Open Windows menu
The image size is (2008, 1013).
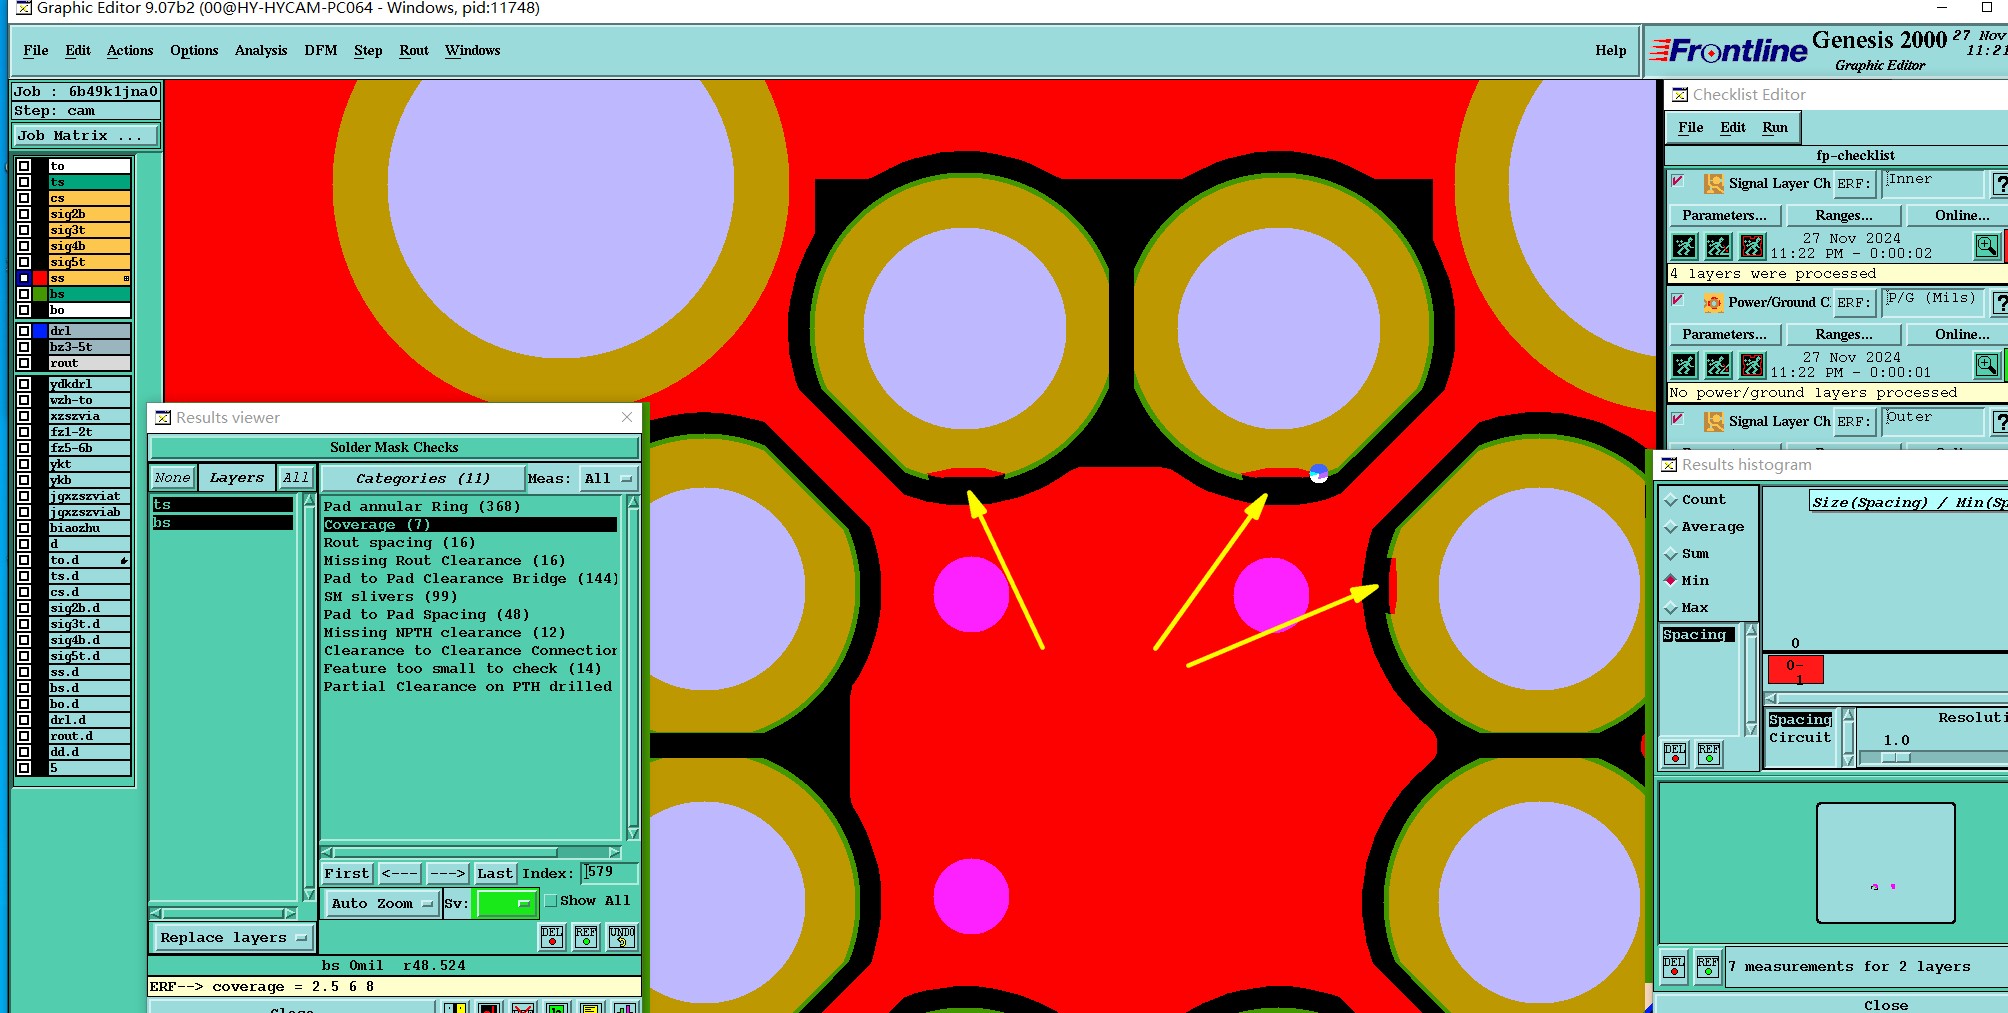point(473,51)
